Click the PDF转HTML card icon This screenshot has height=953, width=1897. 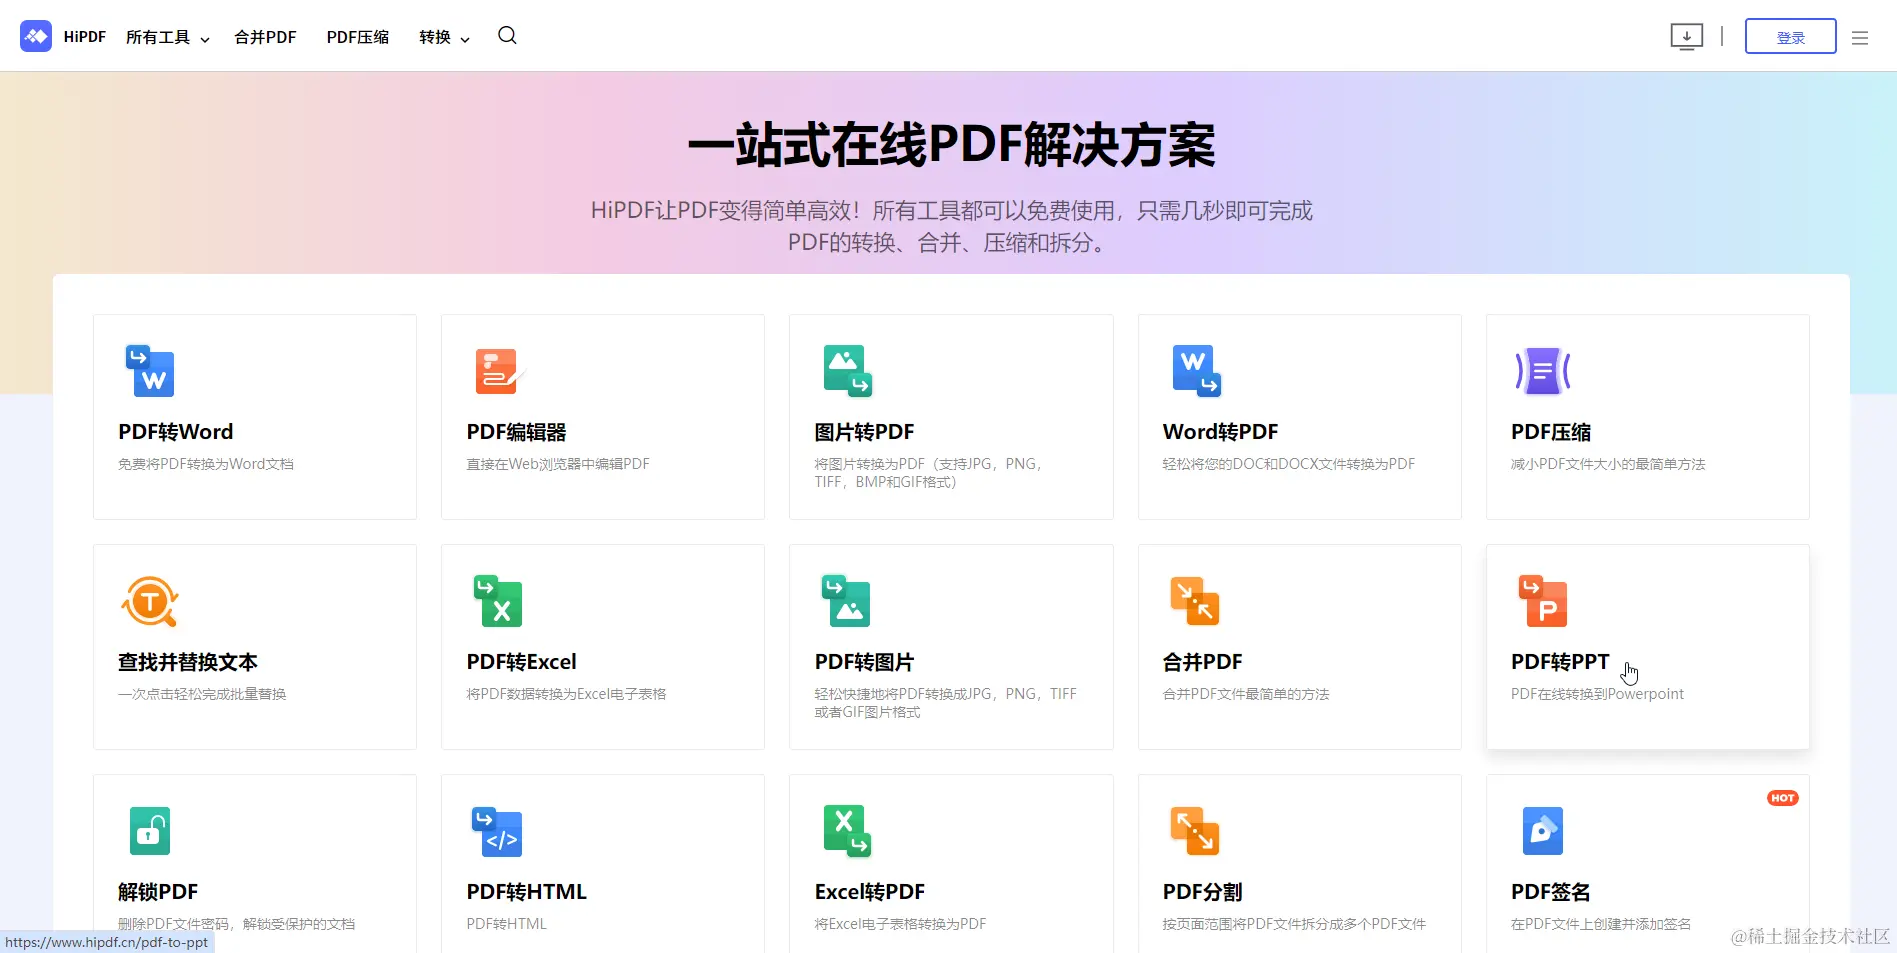coord(497,832)
